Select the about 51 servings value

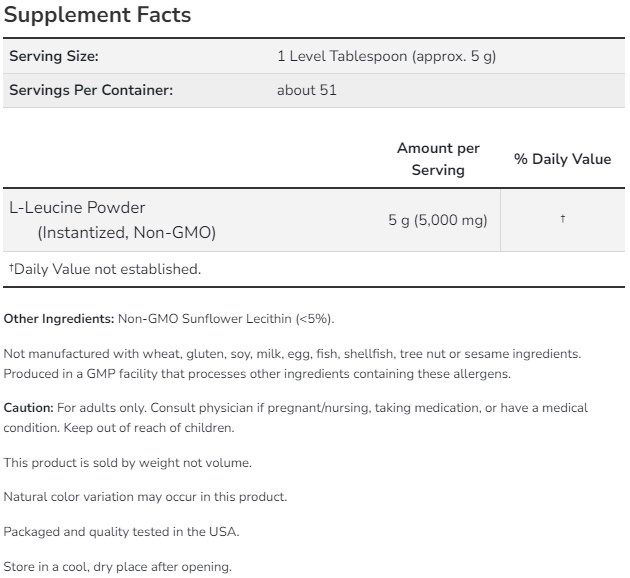(x=307, y=90)
